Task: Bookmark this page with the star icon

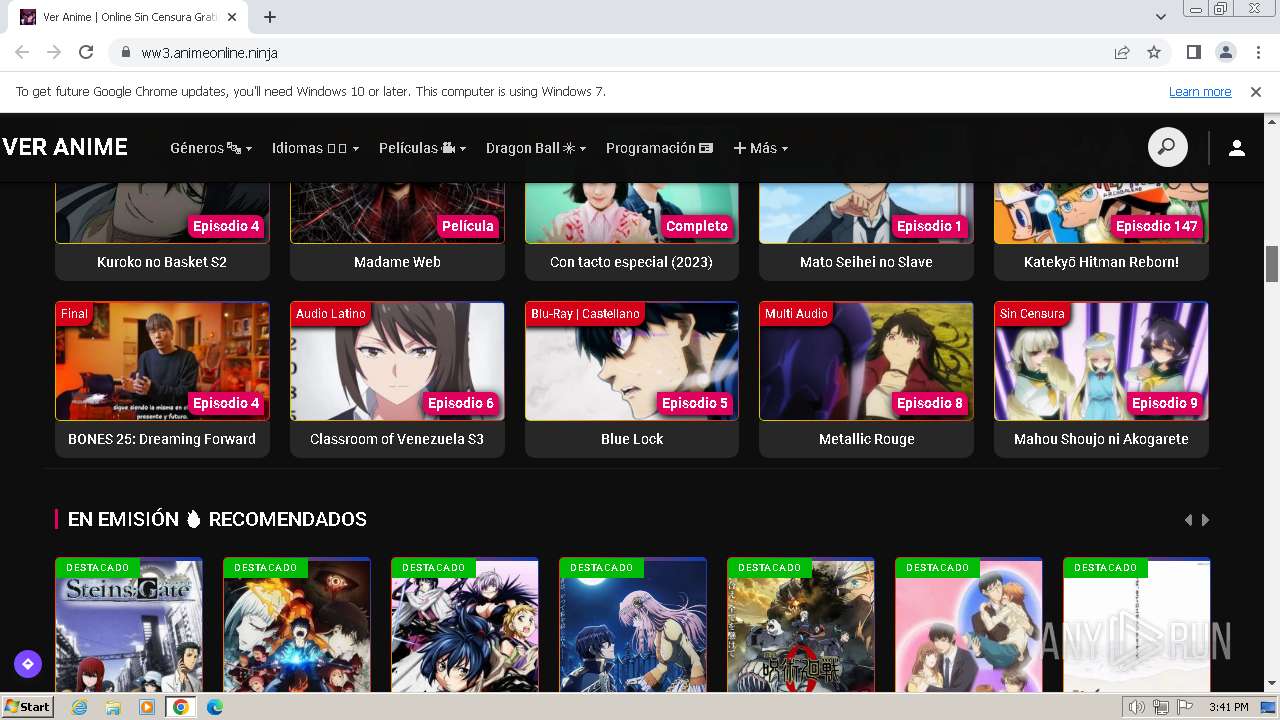Action: (1154, 53)
